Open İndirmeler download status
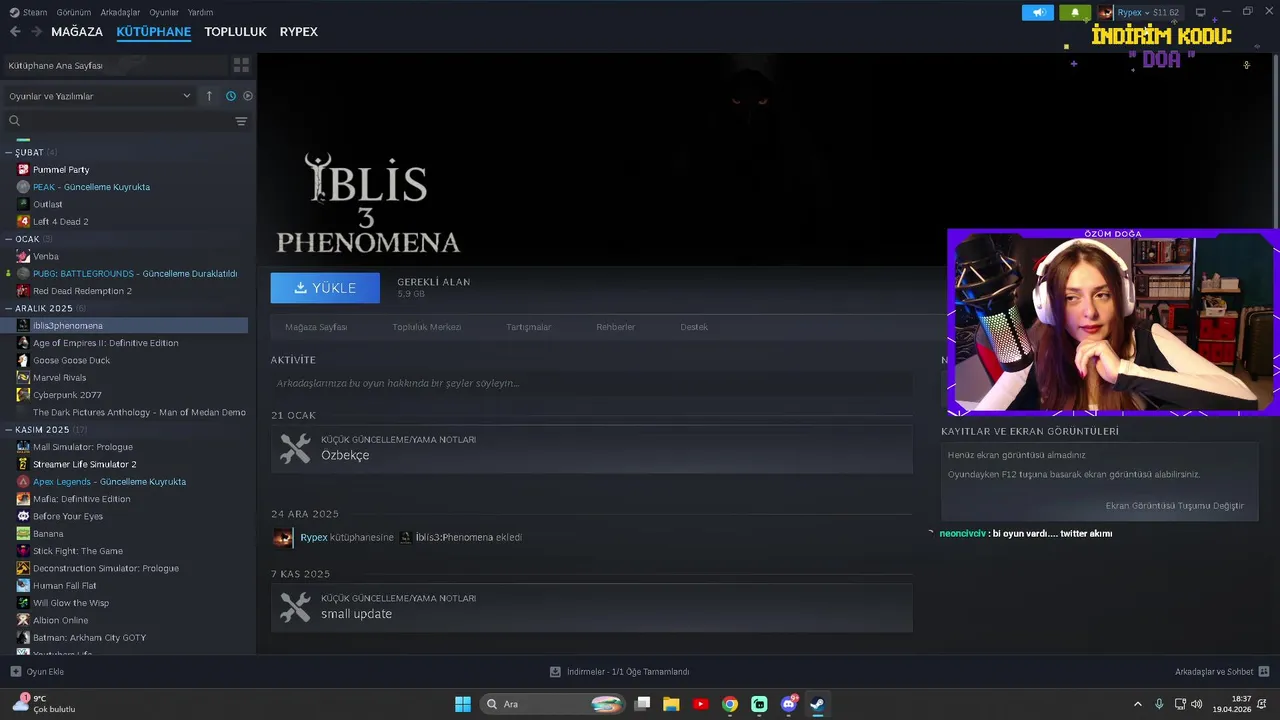1280x720 pixels. point(620,672)
